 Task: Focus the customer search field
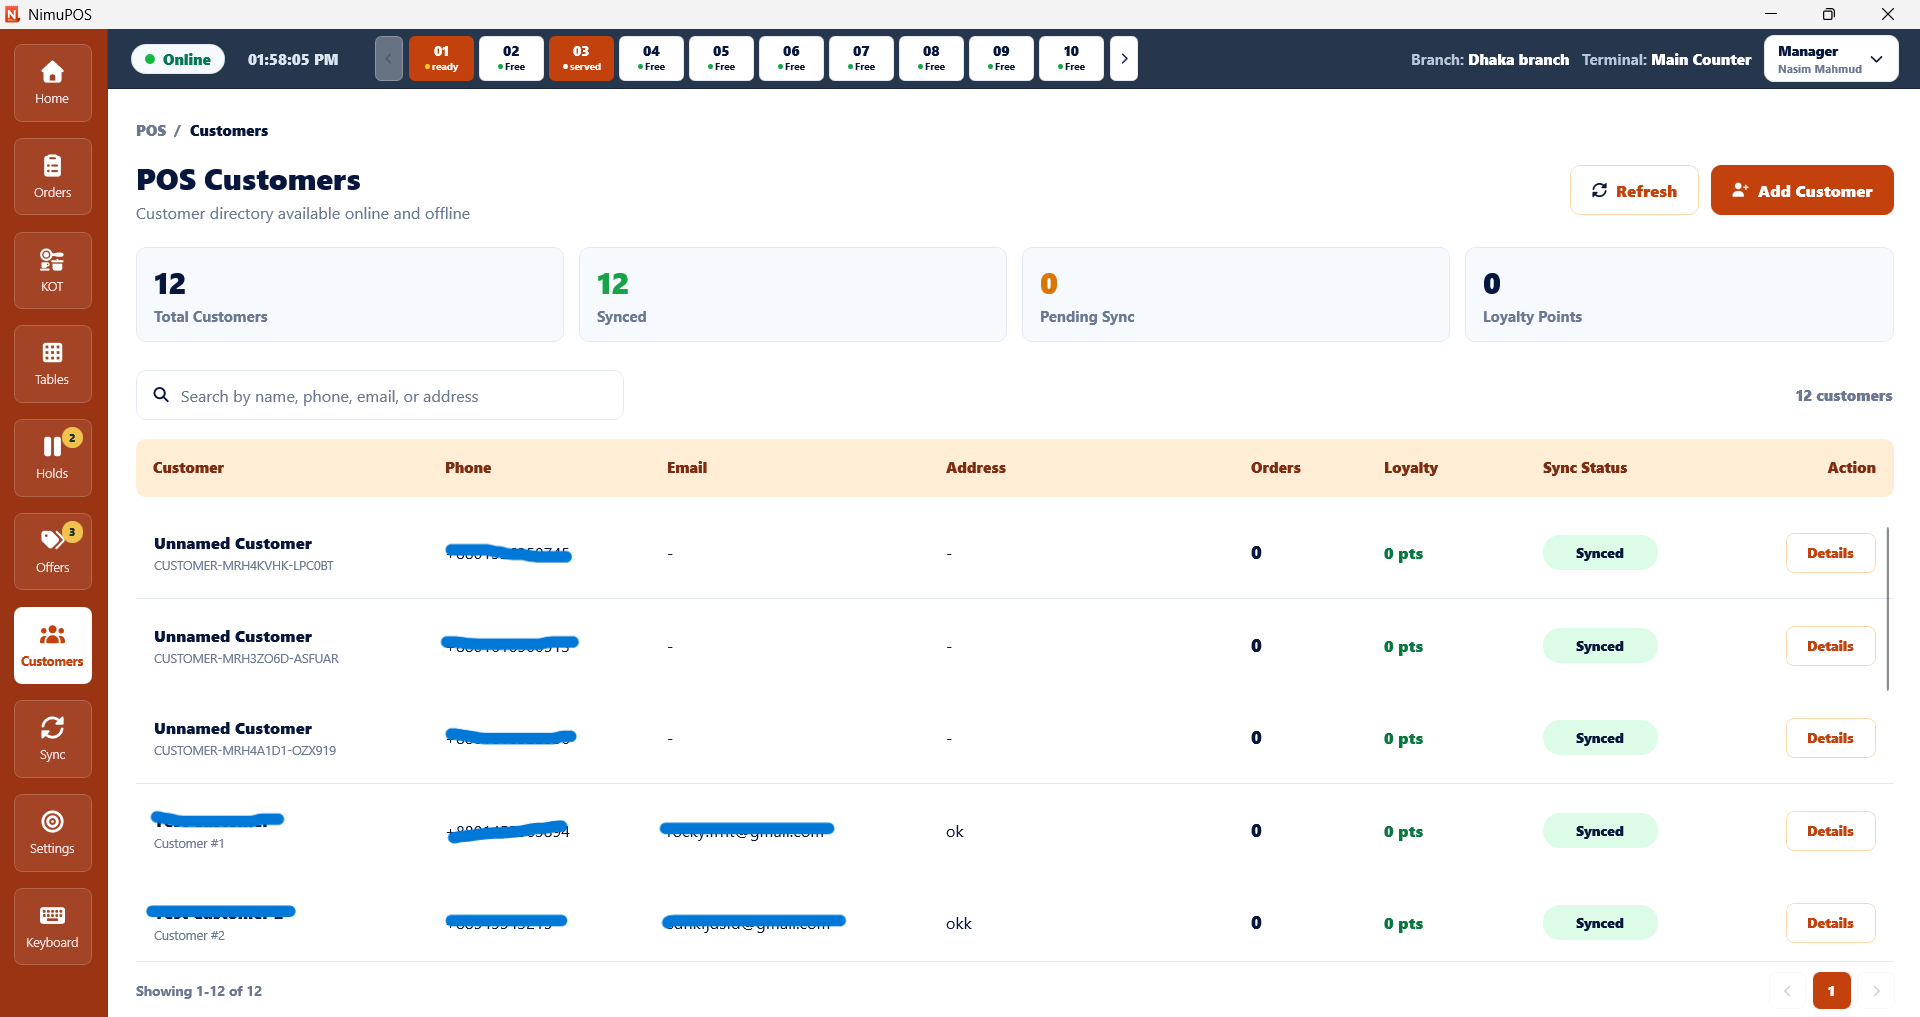pos(380,395)
